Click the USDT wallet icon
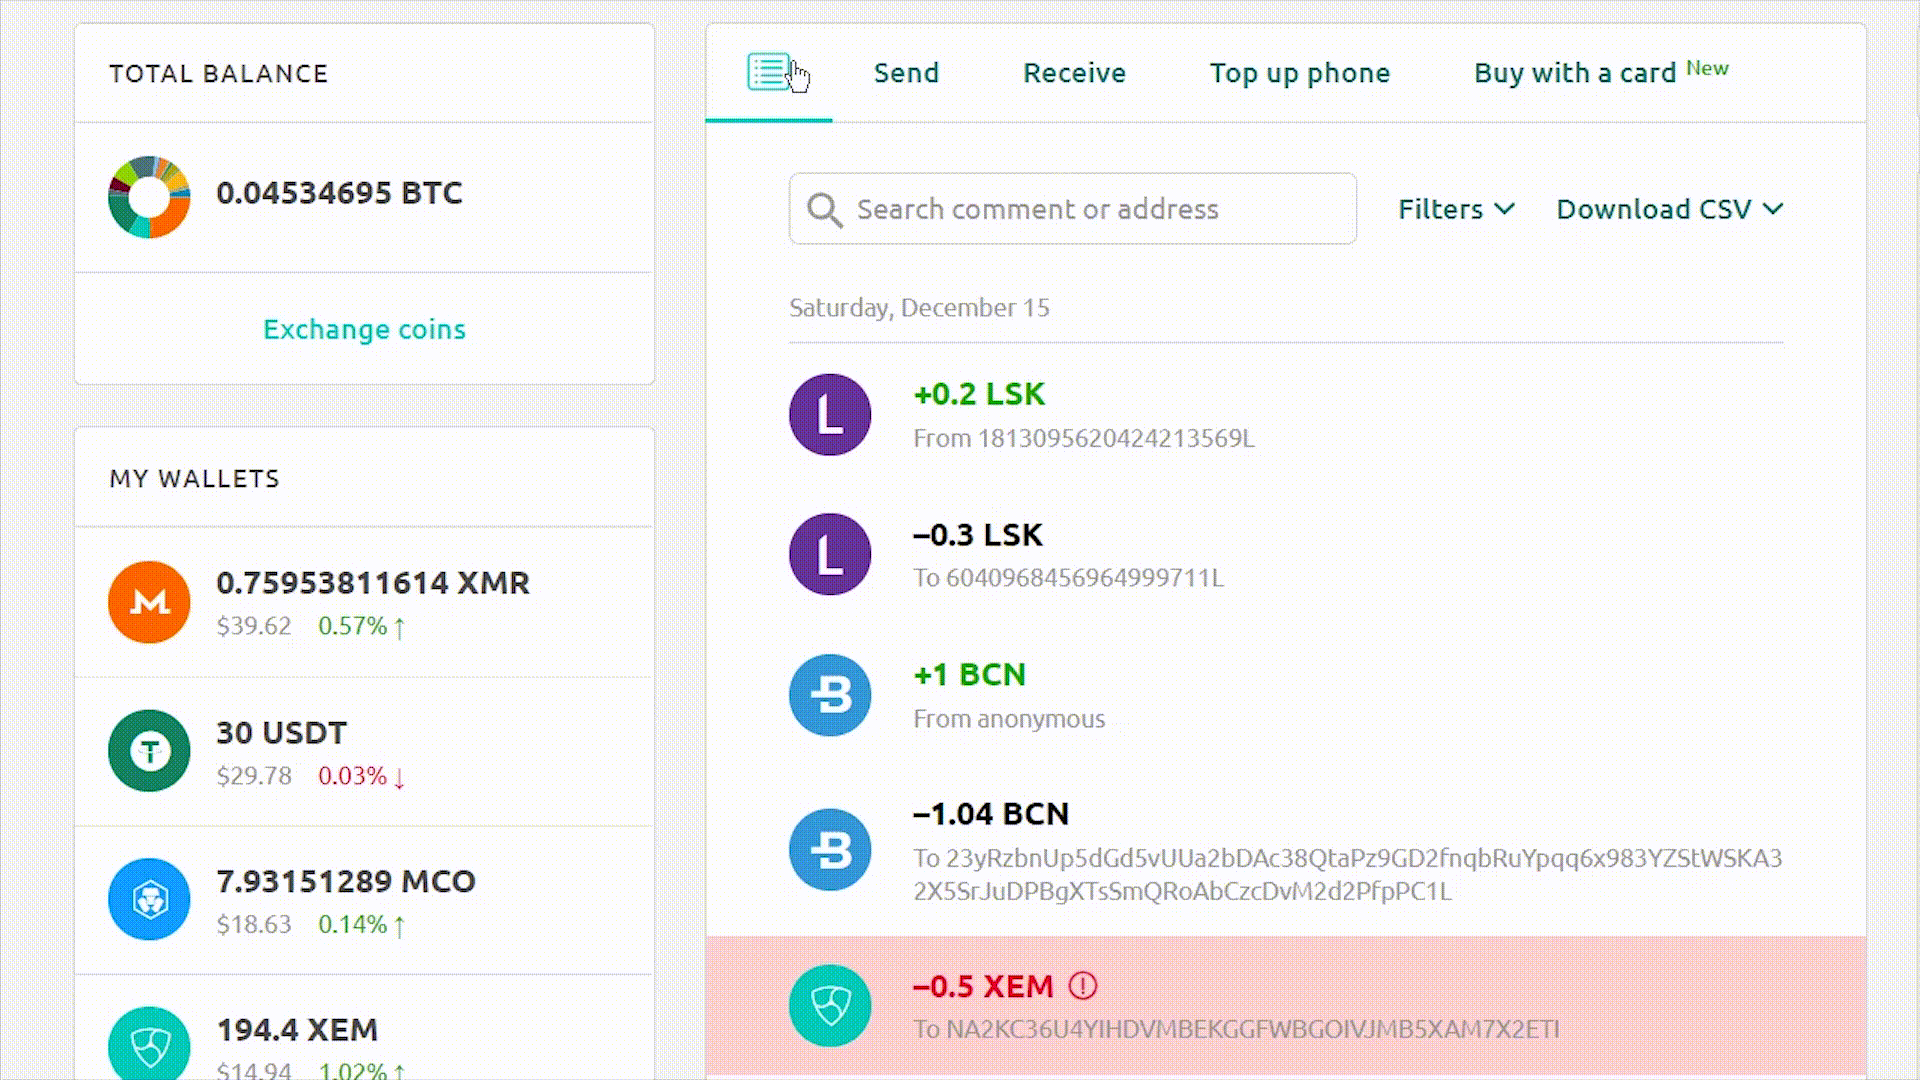 (148, 750)
